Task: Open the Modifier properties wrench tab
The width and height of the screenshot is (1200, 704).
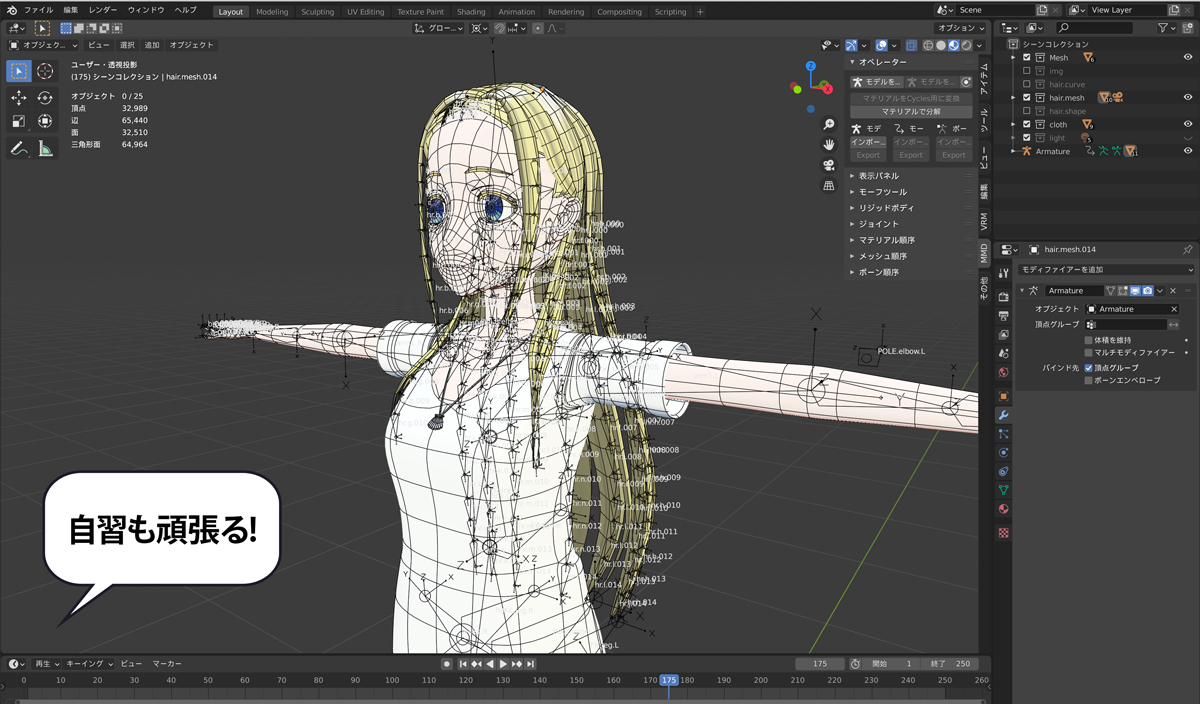Action: pyautogui.click(x=1003, y=415)
